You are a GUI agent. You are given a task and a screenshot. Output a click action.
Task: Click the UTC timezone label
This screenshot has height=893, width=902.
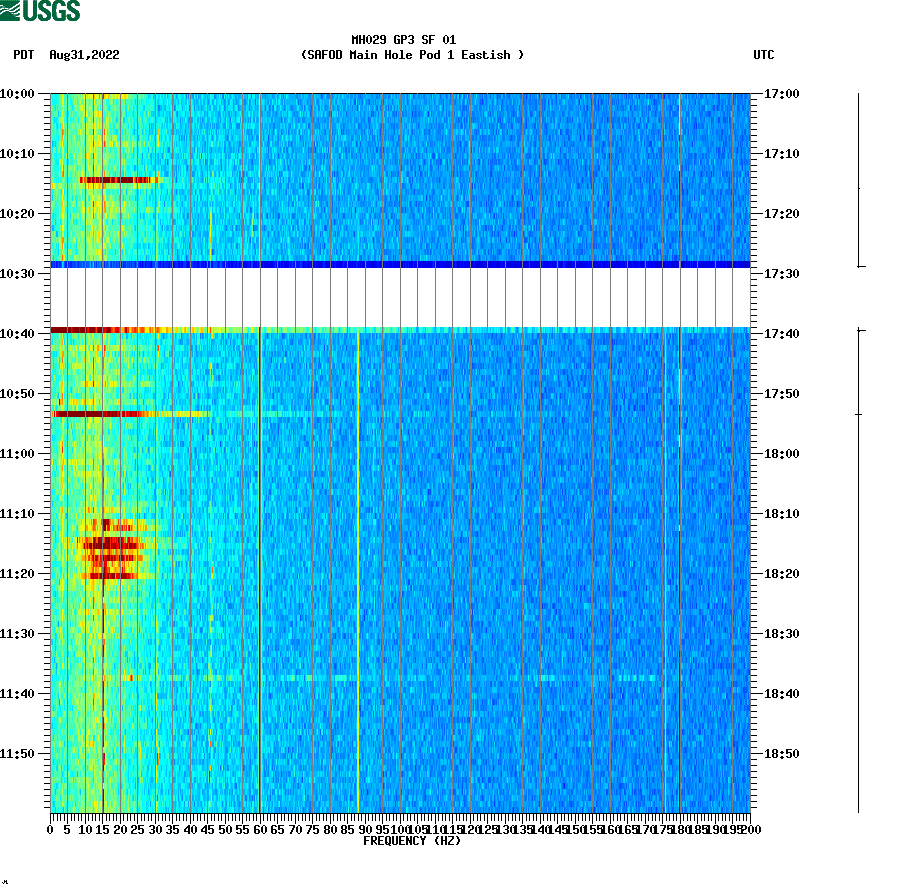766,56
